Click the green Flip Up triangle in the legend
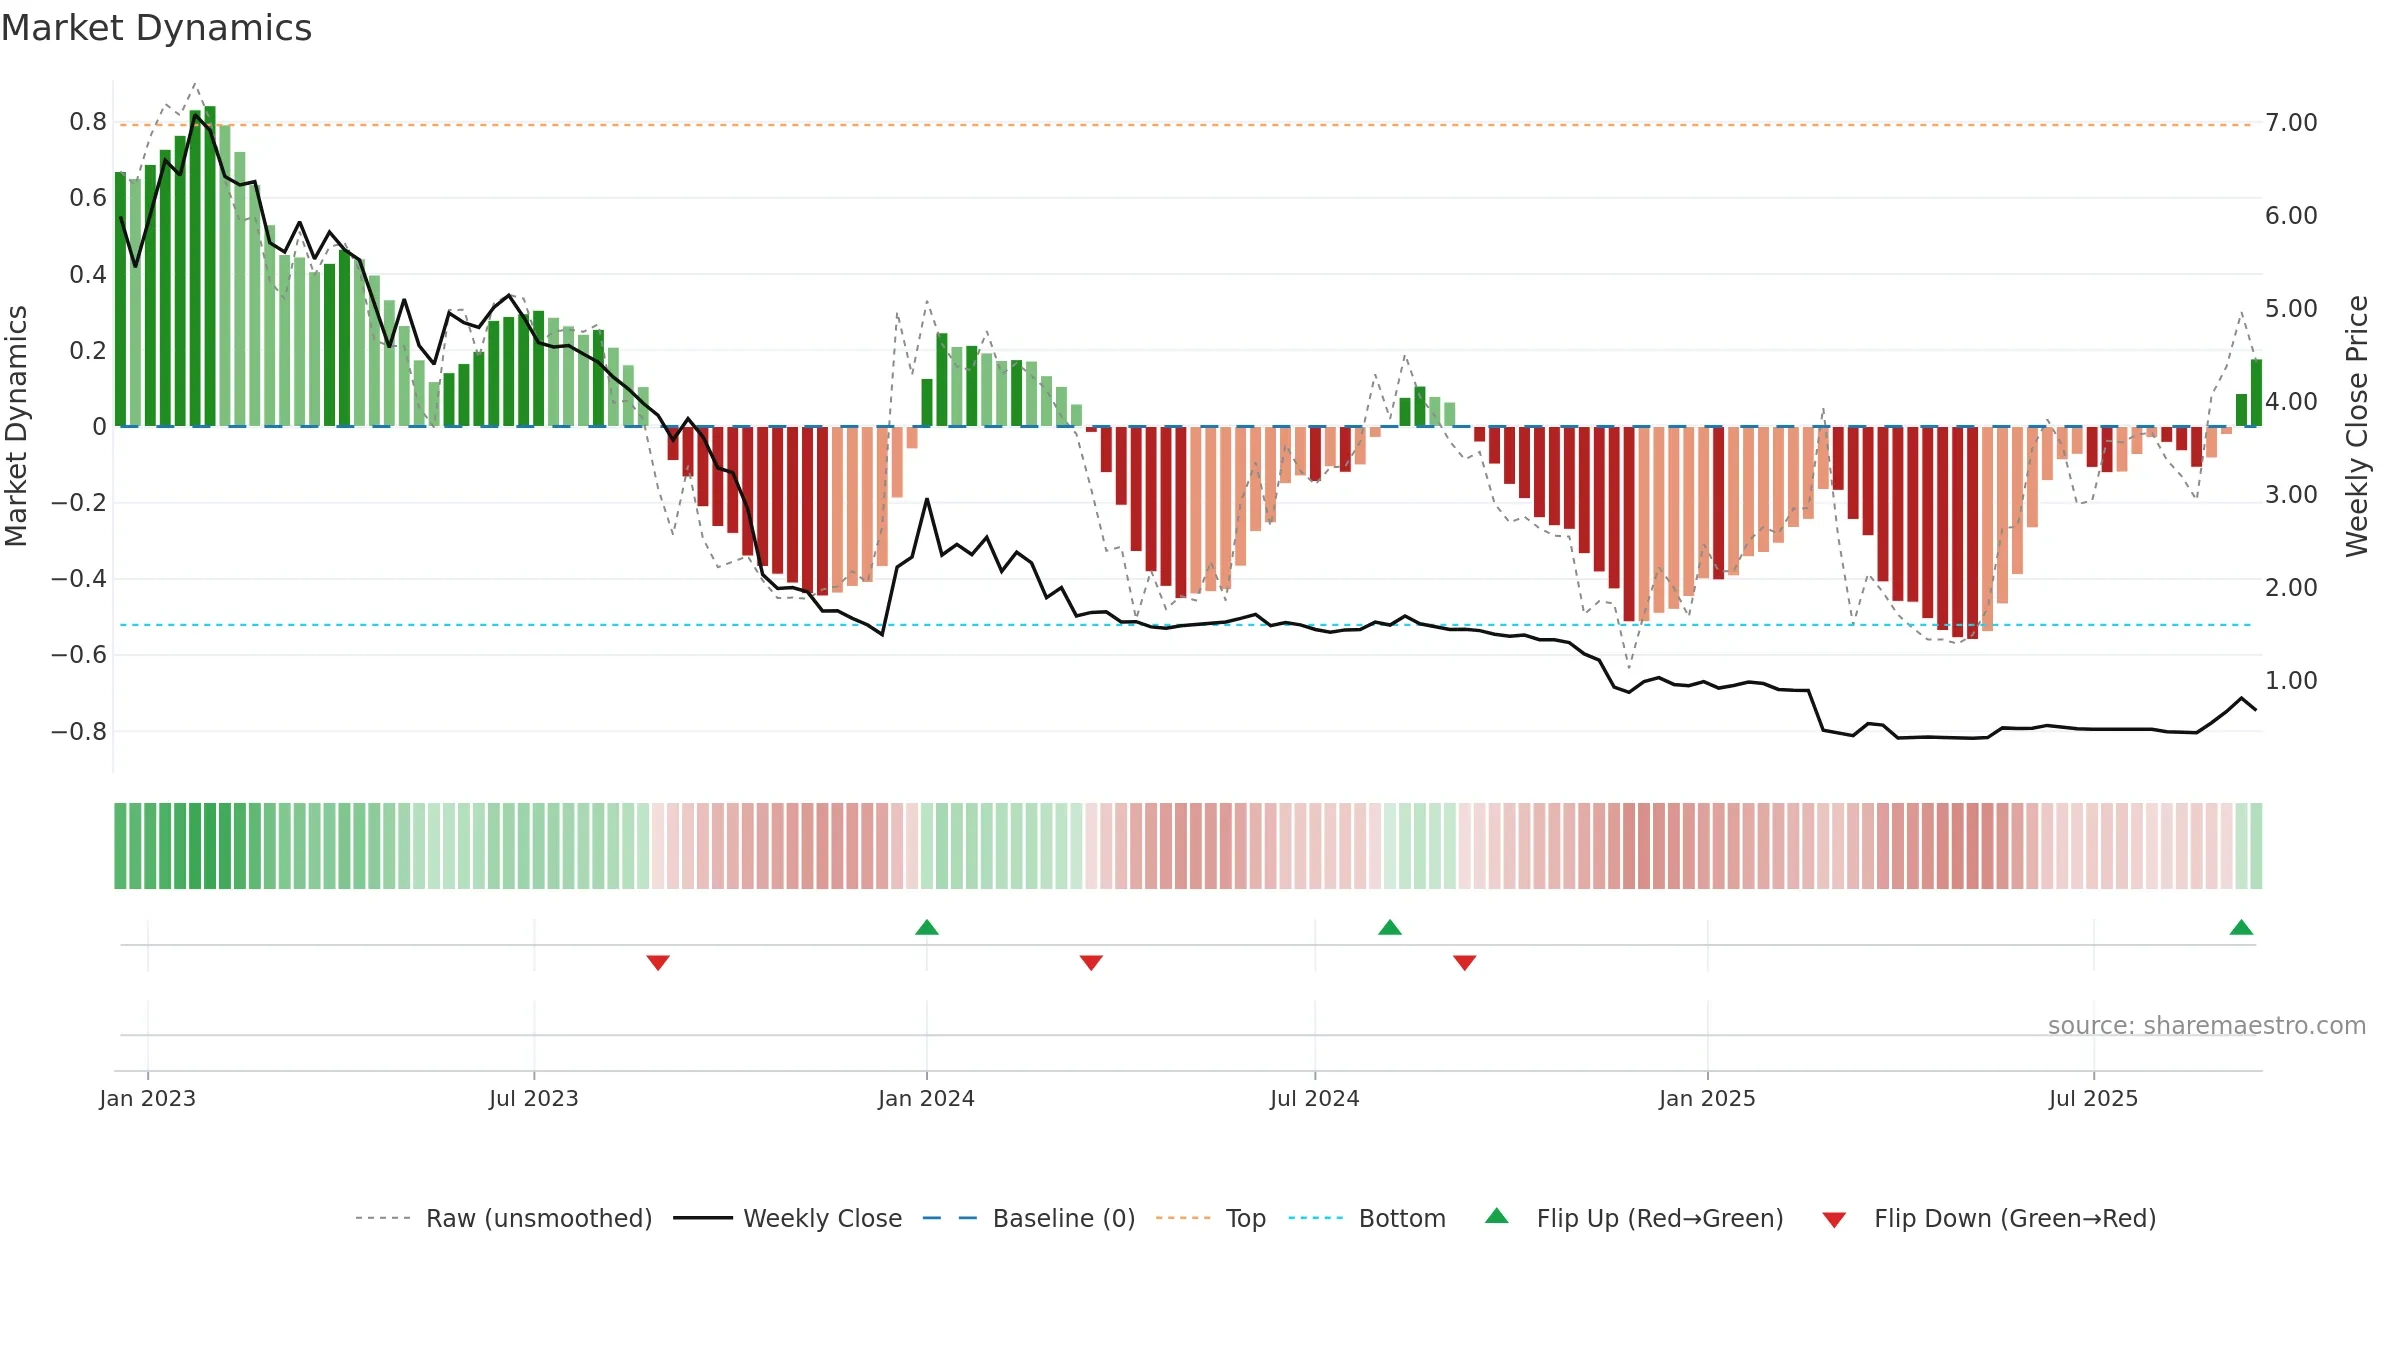The height and width of the screenshot is (1350, 2400). coord(1497,1216)
